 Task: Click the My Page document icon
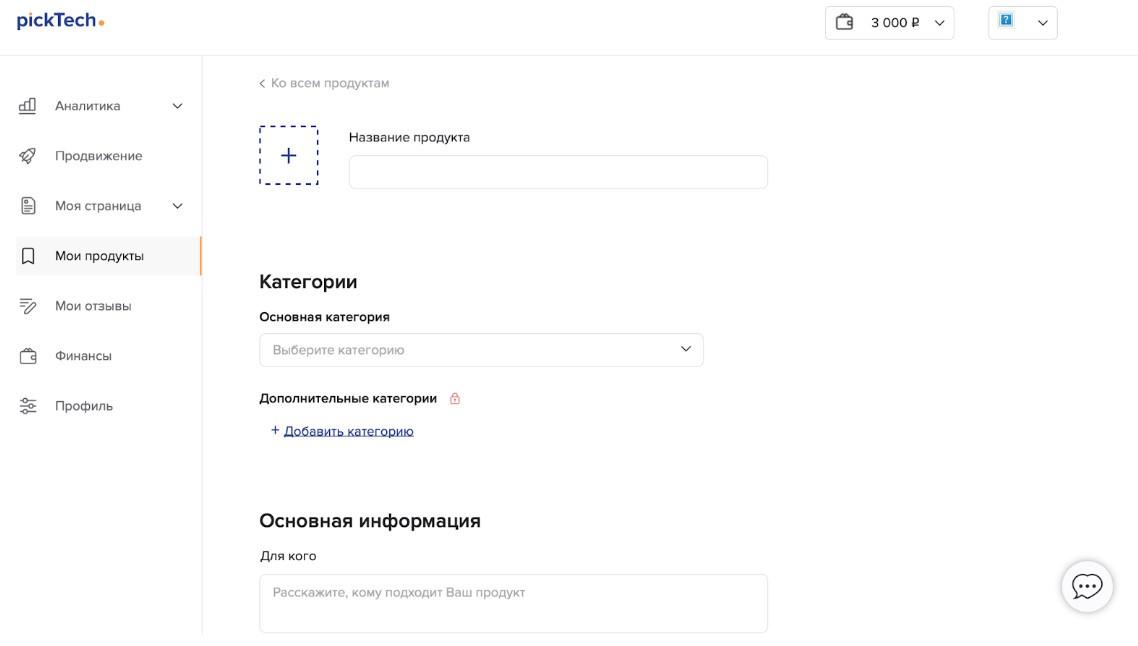pos(28,206)
